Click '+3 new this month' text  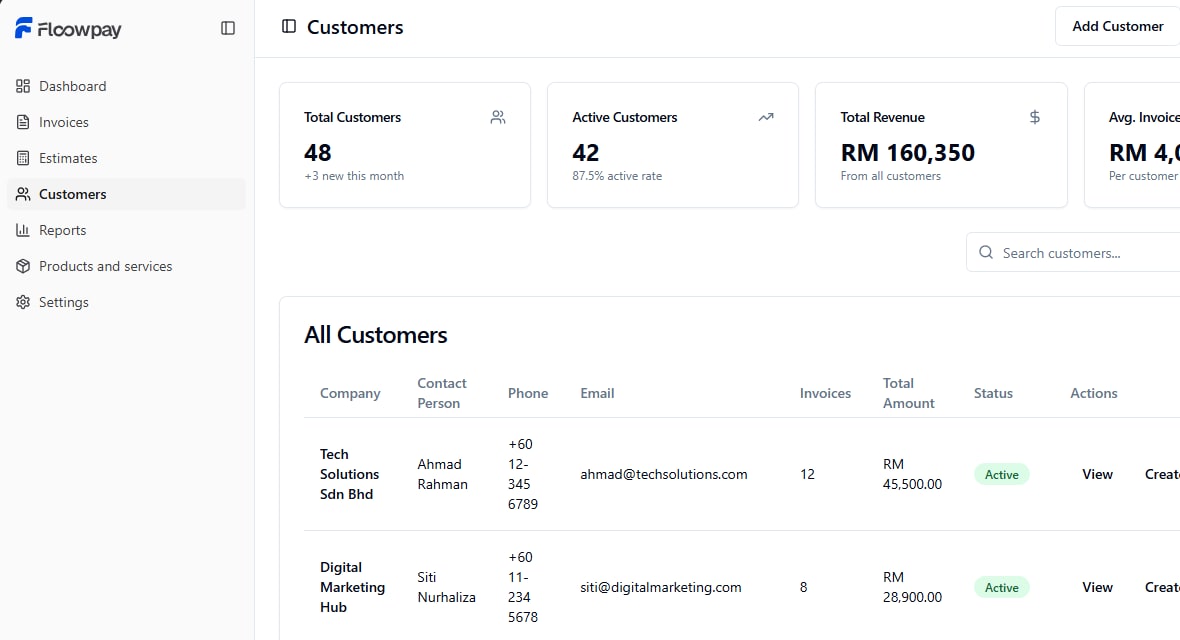(354, 176)
